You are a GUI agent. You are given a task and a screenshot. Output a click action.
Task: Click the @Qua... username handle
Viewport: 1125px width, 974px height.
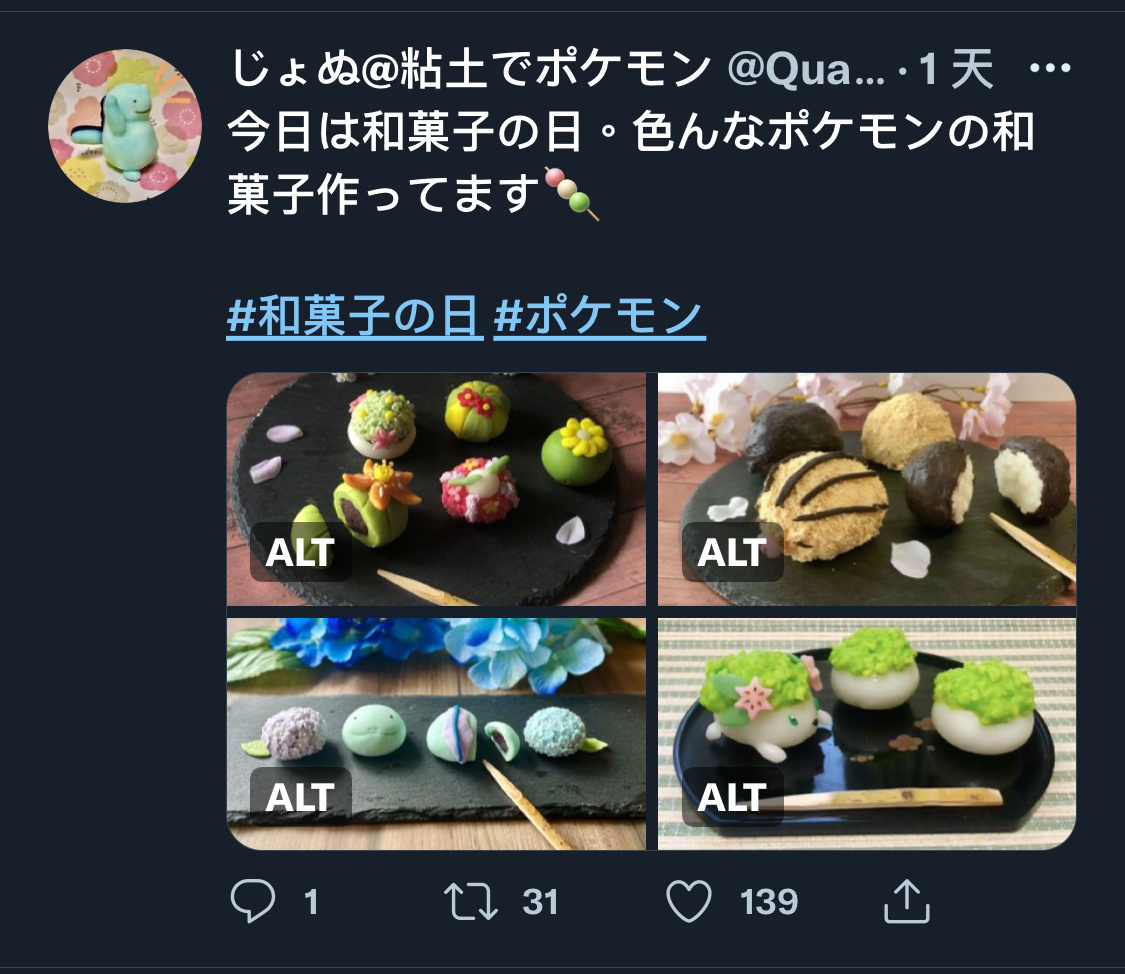(806, 70)
